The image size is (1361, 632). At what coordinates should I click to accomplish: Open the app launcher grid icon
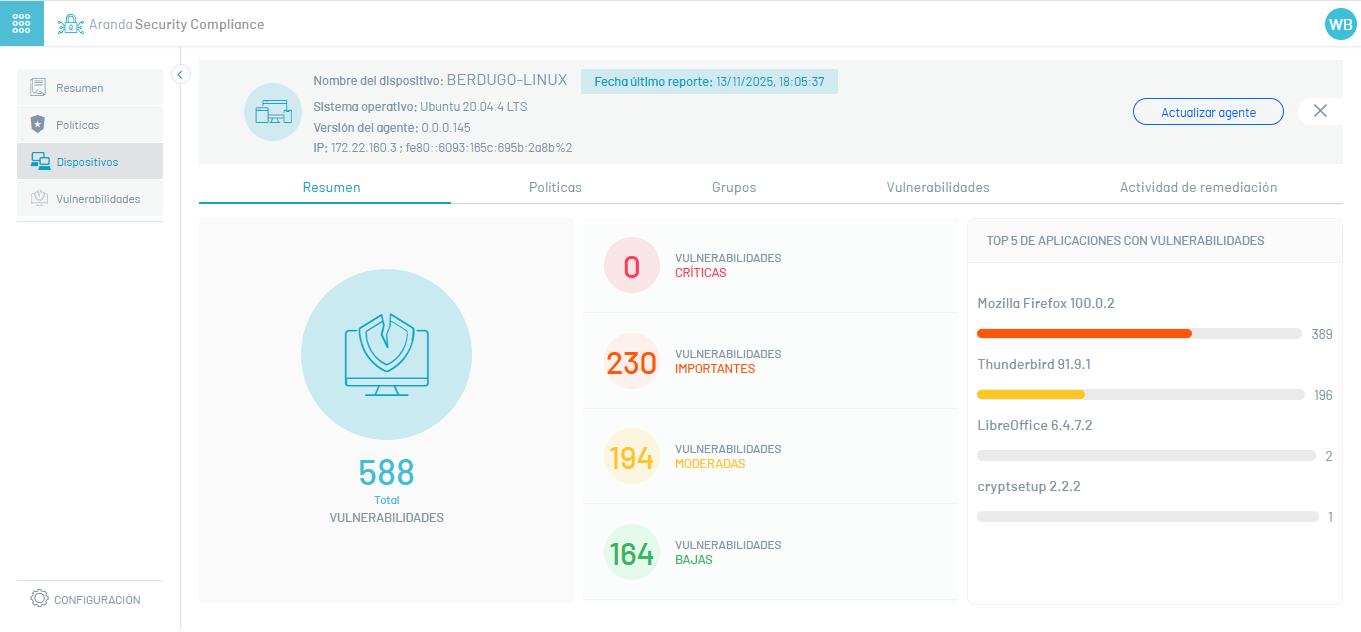pos(22,24)
